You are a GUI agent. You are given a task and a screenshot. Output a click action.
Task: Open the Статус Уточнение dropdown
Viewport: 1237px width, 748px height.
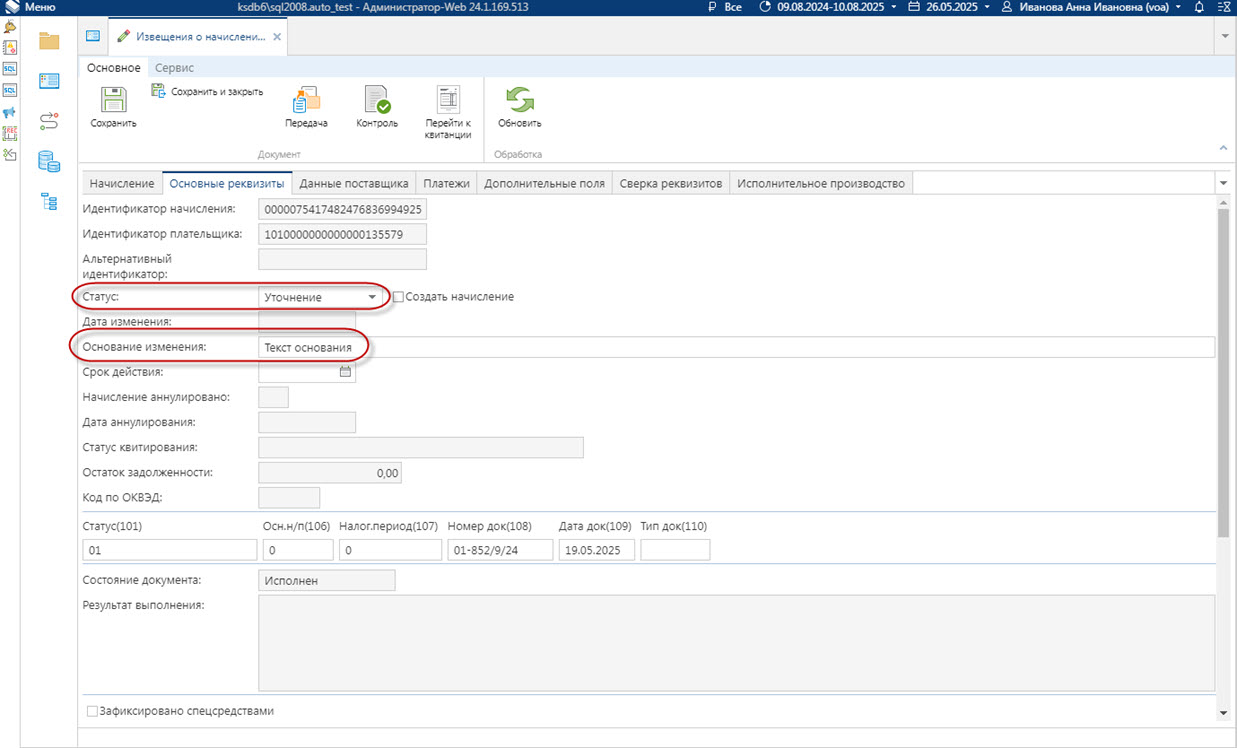tap(372, 297)
